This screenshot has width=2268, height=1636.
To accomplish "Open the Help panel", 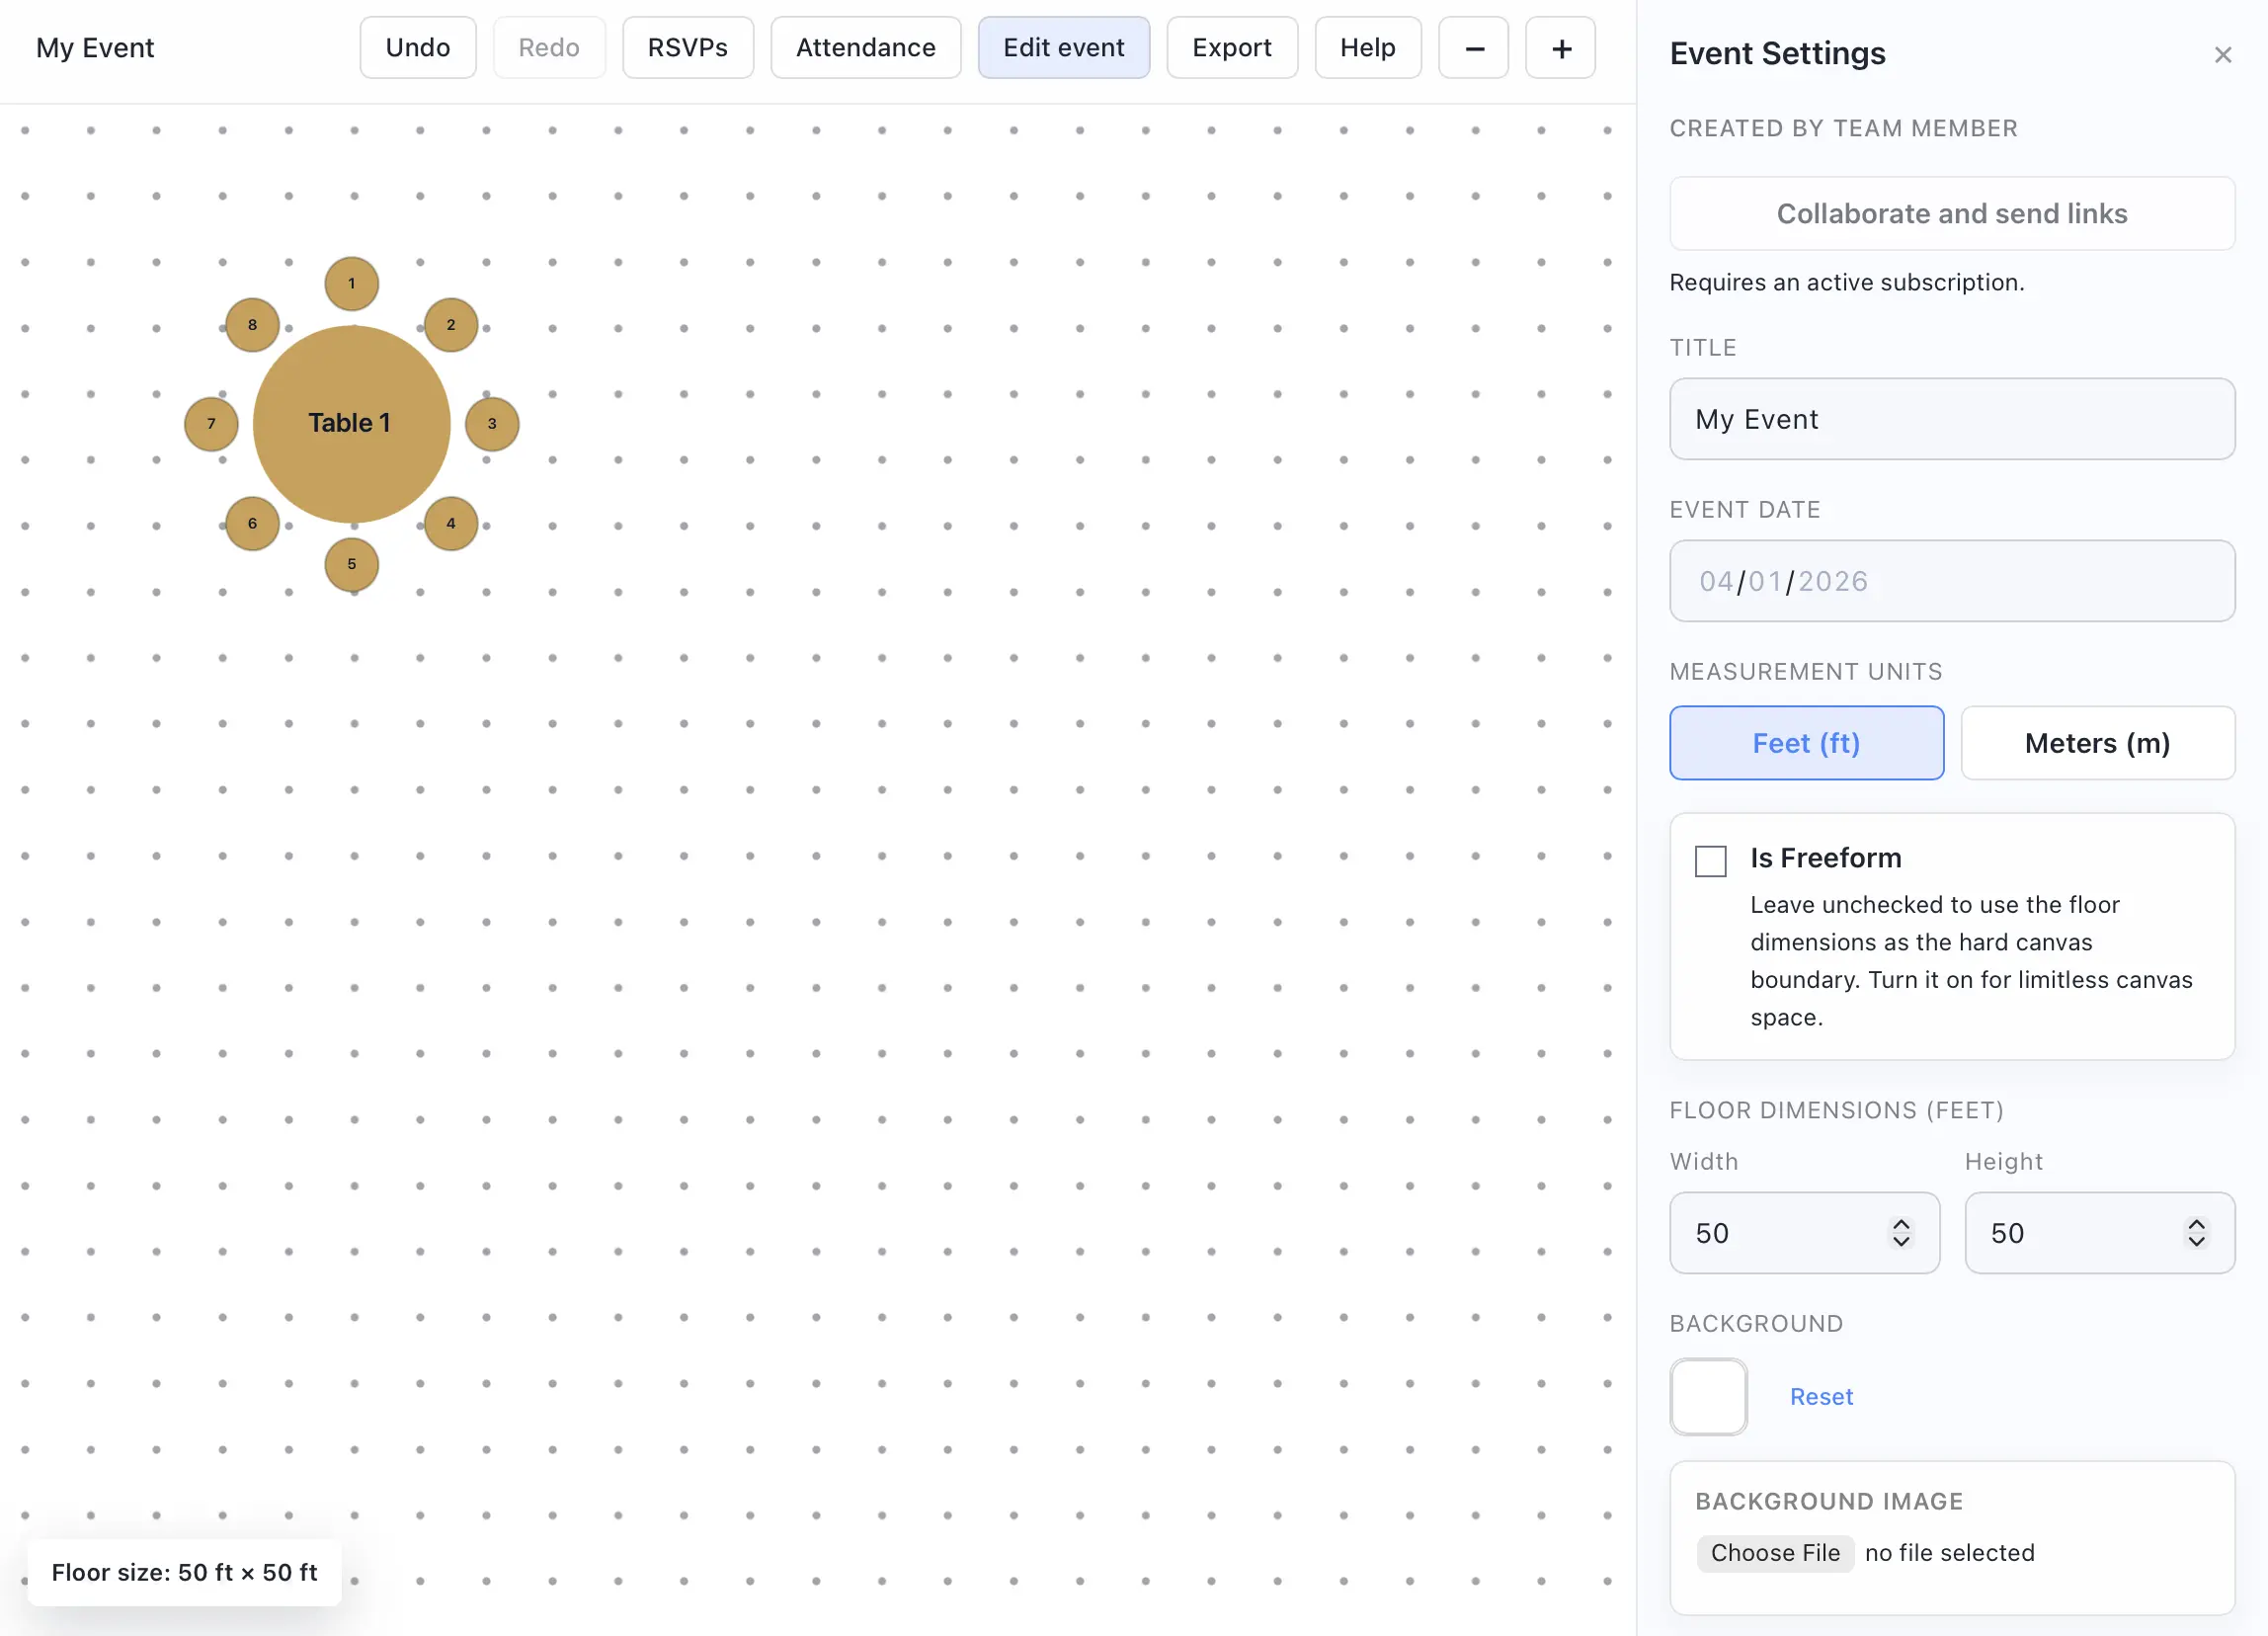I will (1368, 47).
